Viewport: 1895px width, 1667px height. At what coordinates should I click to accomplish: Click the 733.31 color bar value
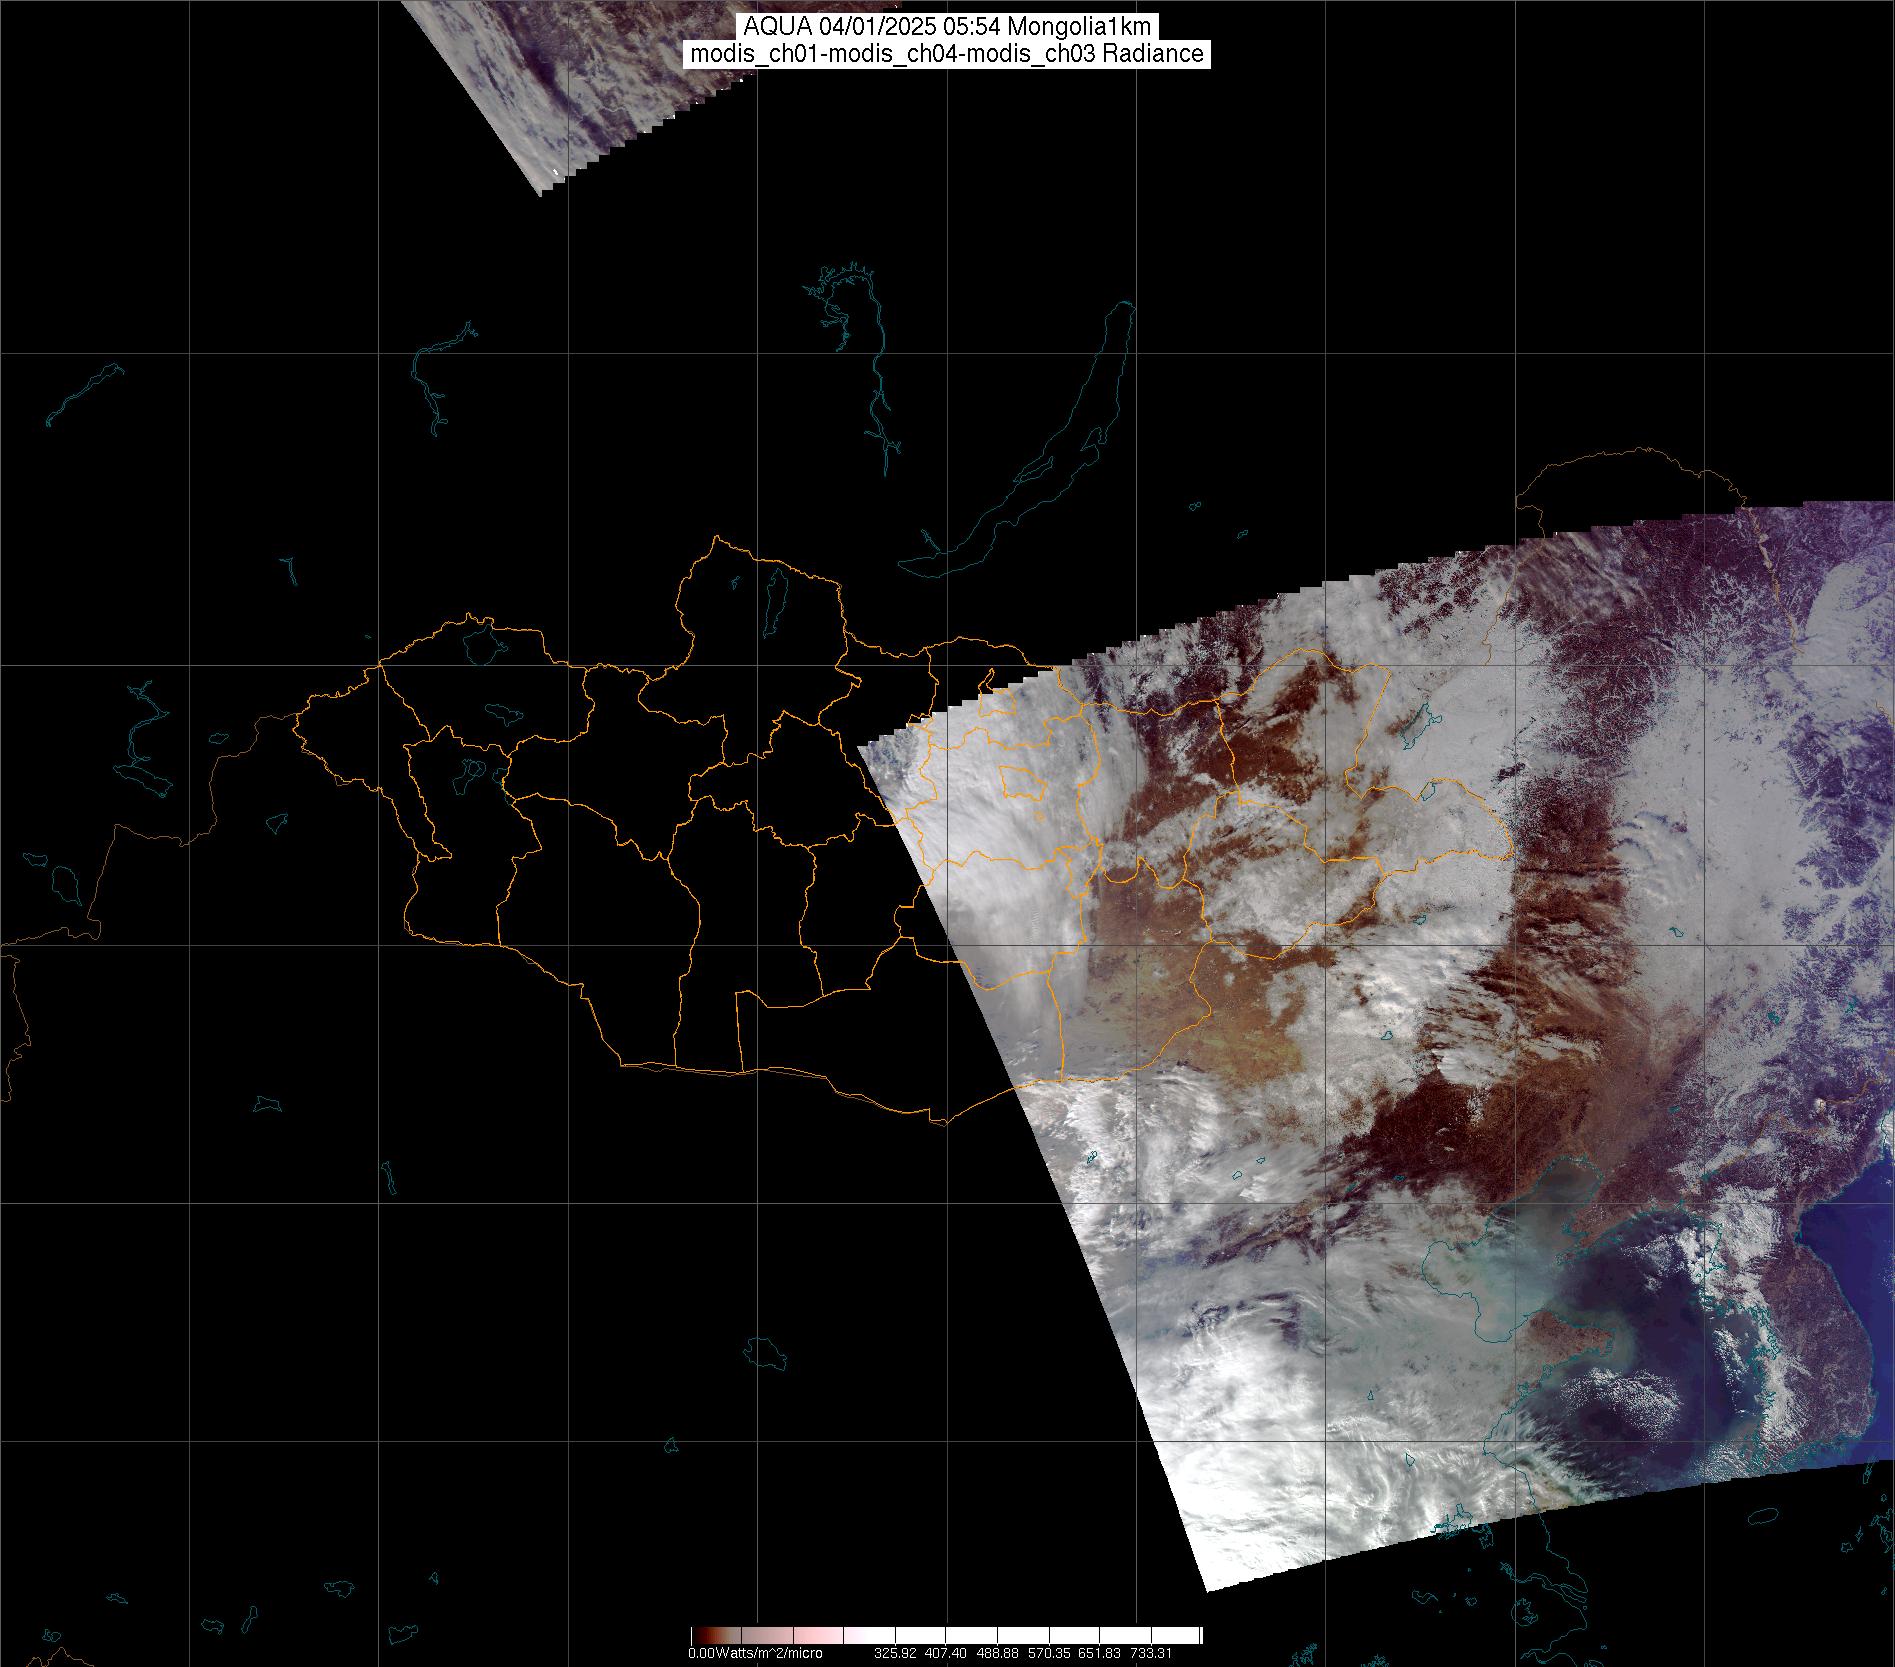pos(1150,1653)
